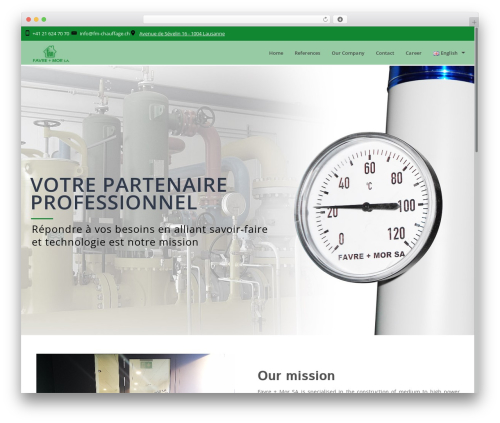
Task: Open the English language dropdown
Action: click(449, 53)
